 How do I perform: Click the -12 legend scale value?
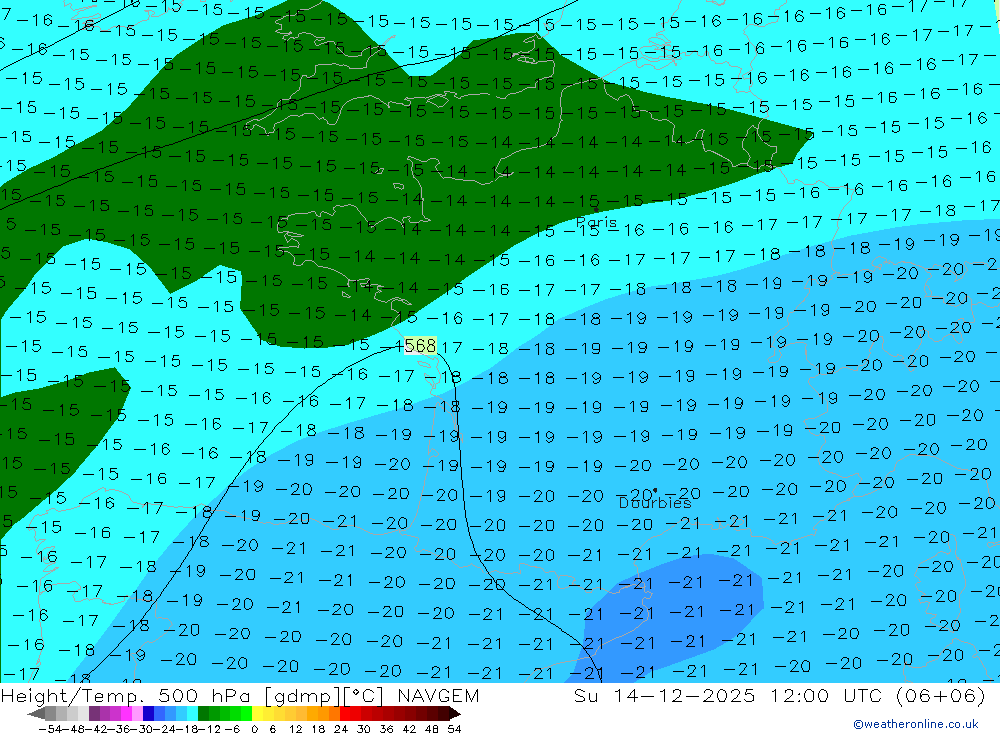click(x=210, y=729)
